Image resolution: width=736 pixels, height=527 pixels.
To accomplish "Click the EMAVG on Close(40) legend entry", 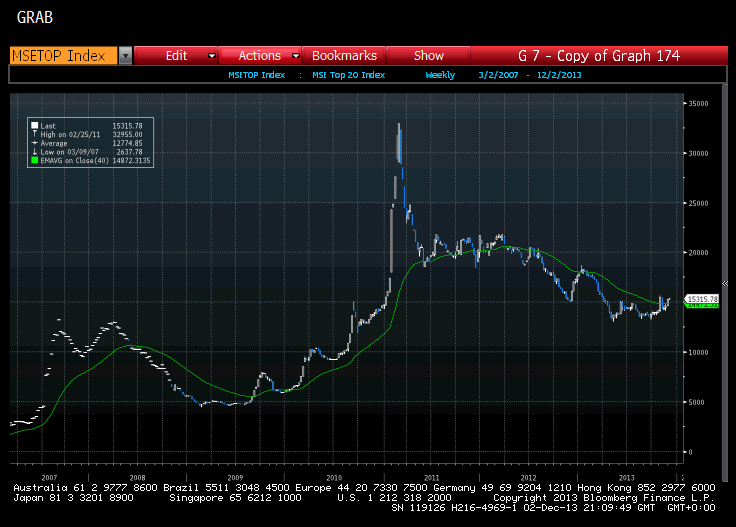I will 91,160.
